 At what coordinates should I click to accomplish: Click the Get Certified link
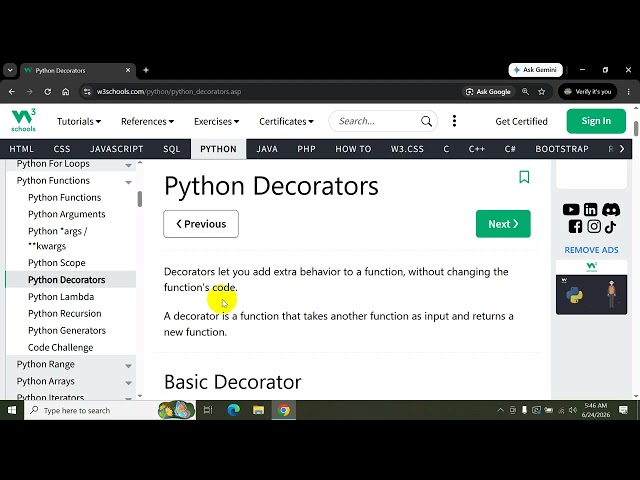(521, 121)
